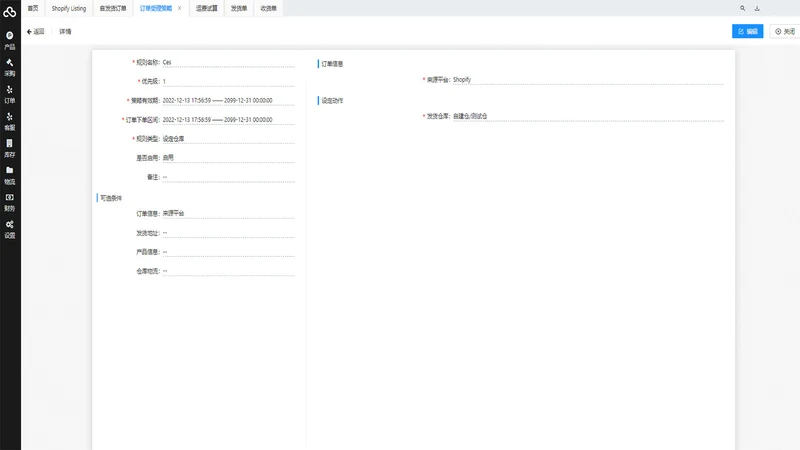Open the 产品 (Products) sidebar icon
This screenshot has height=450, width=800.
[x=10, y=40]
